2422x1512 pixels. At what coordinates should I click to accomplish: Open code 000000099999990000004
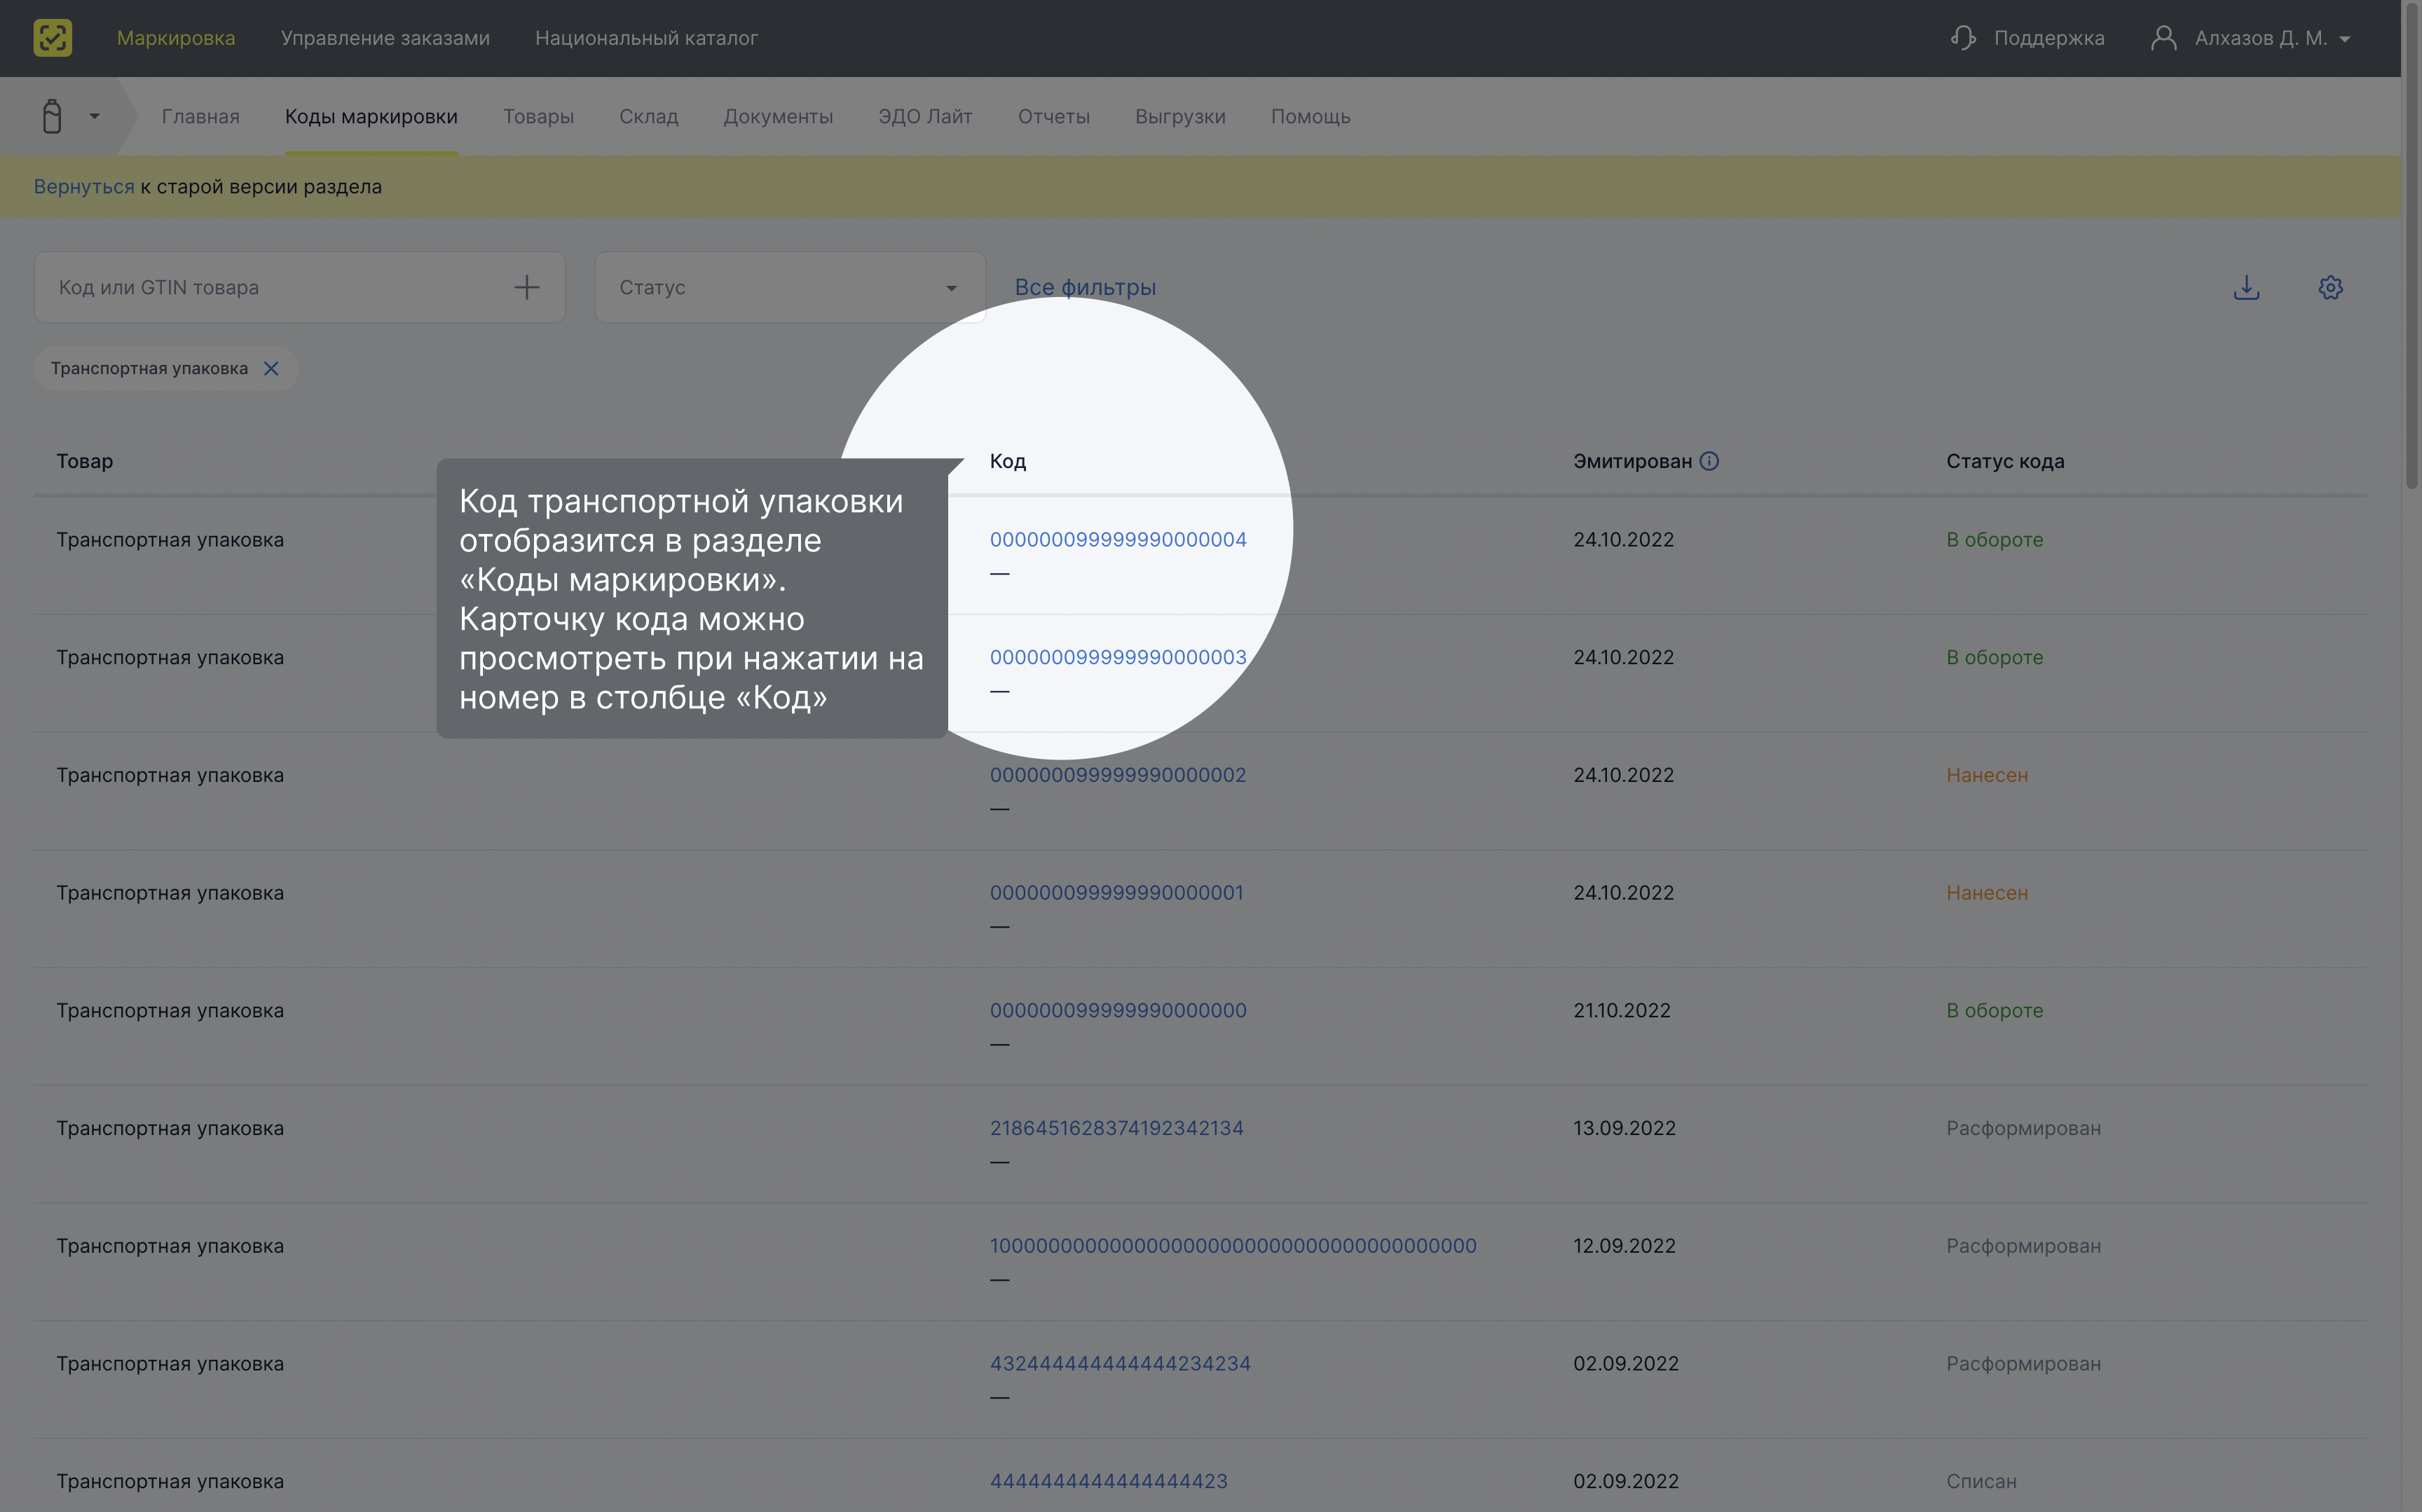(x=1118, y=540)
